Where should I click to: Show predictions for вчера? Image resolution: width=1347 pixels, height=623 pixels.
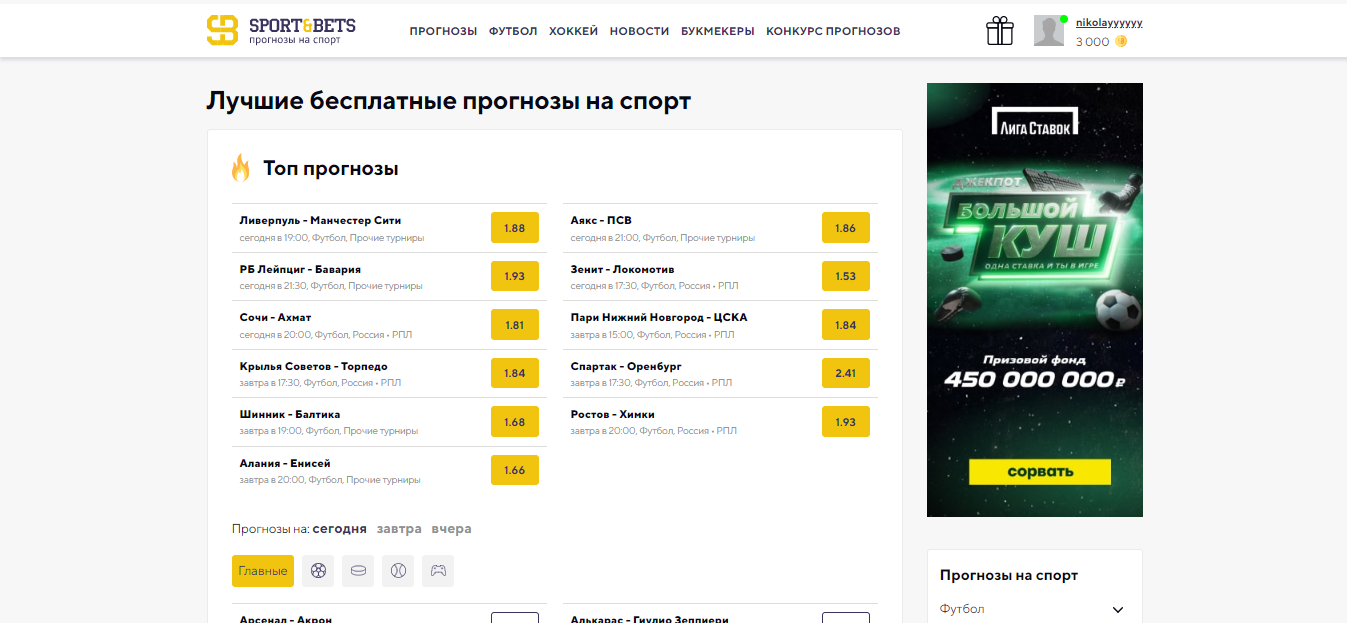451,529
